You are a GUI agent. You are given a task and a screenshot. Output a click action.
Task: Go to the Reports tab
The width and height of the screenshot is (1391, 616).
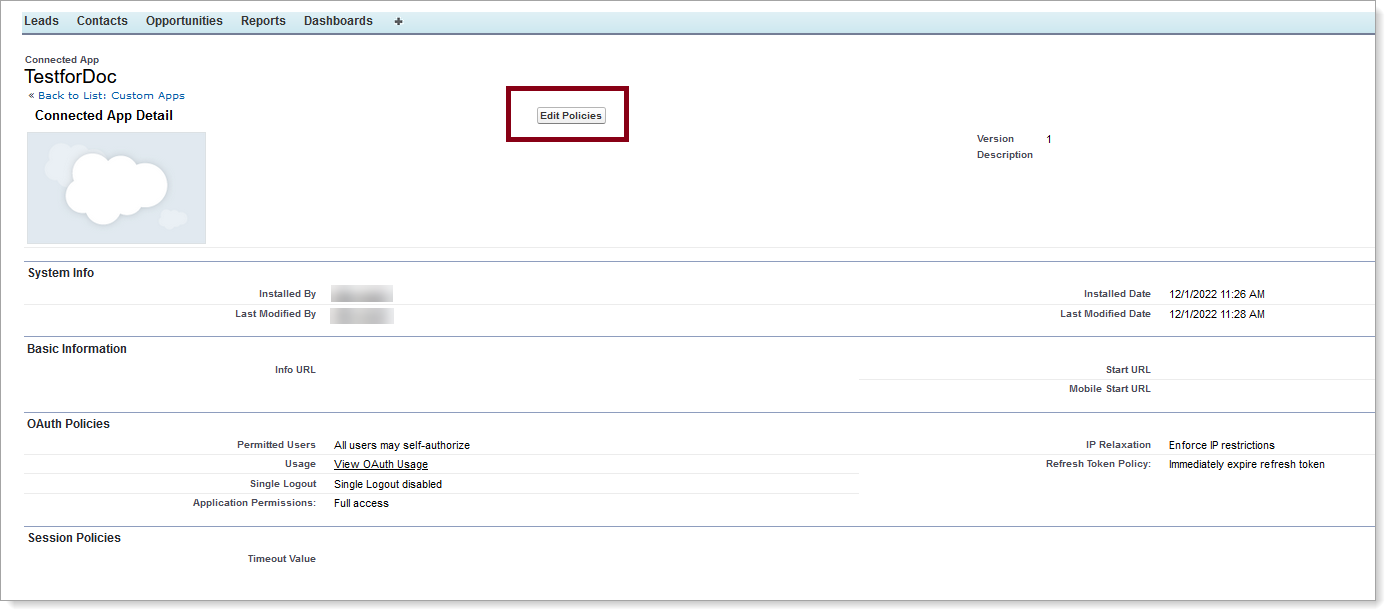[262, 20]
